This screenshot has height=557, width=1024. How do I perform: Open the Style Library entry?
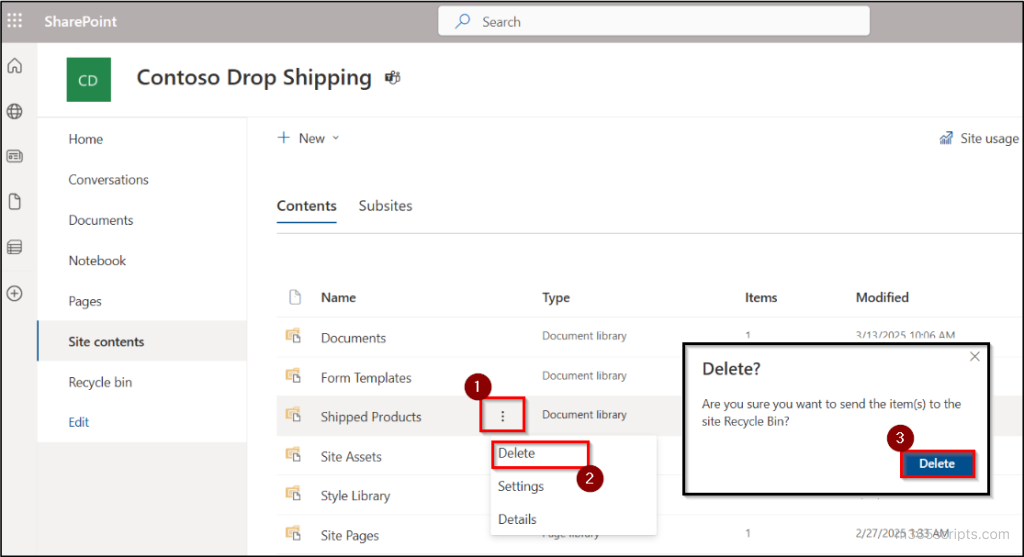click(355, 496)
